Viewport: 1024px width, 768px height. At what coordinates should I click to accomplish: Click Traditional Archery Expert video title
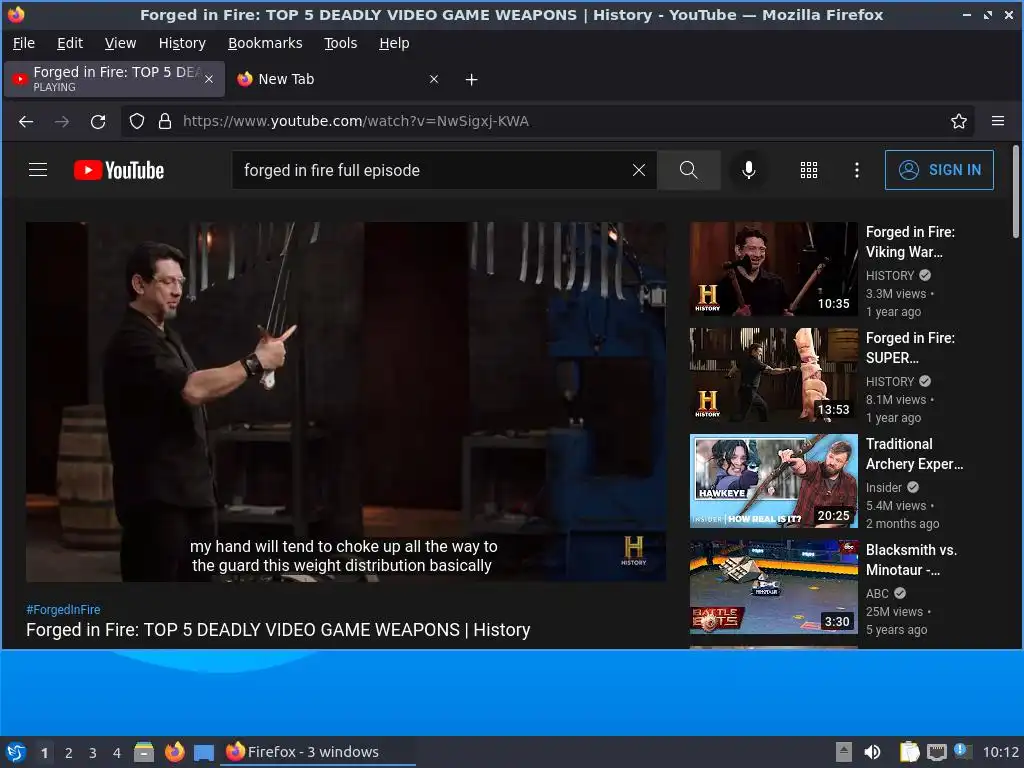tap(914, 453)
